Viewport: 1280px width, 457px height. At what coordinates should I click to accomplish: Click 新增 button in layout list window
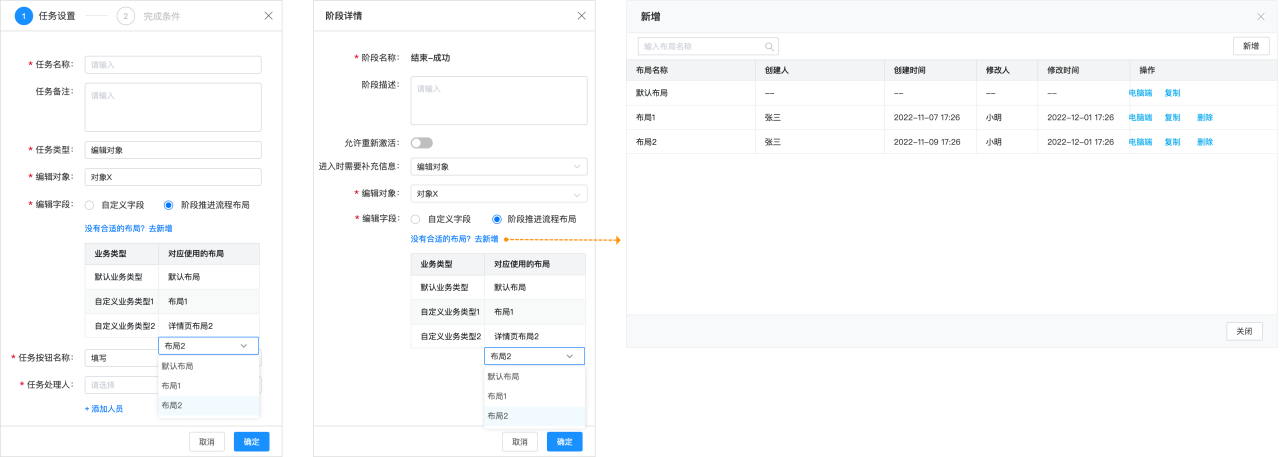click(1251, 46)
